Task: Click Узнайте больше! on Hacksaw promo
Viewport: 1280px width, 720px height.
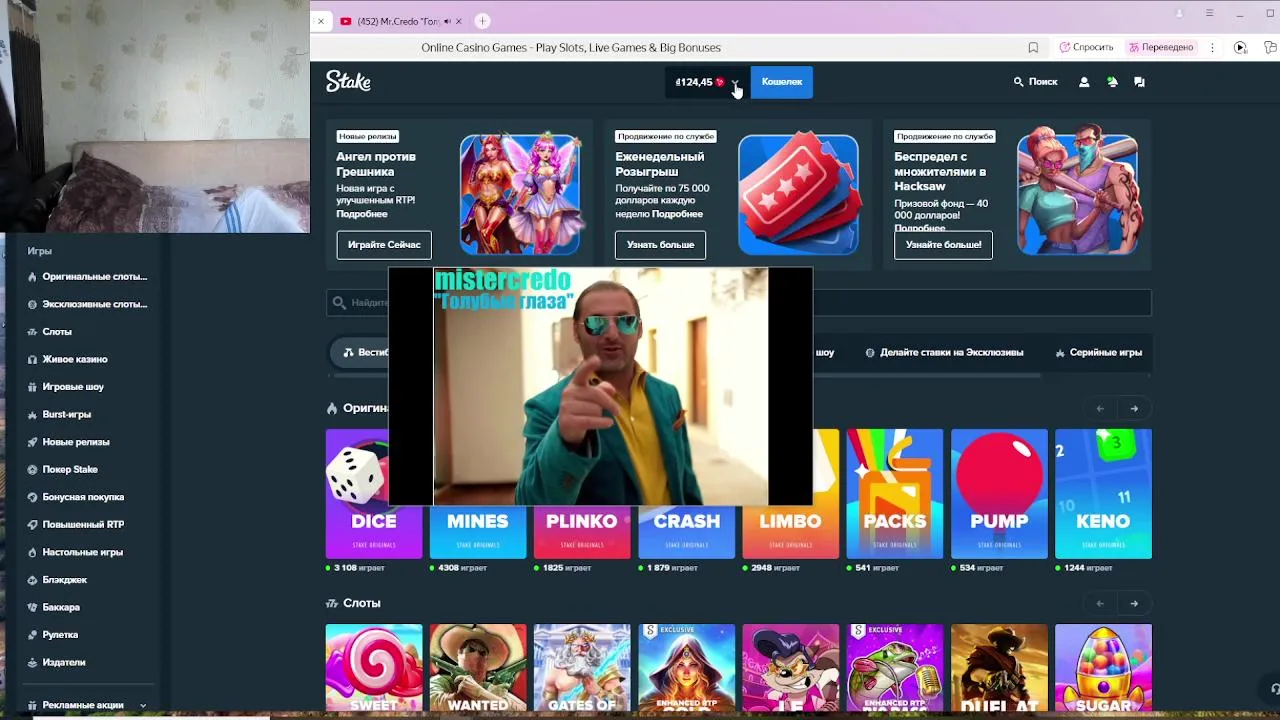Action: pyautogui.click(x=943, y=245)
